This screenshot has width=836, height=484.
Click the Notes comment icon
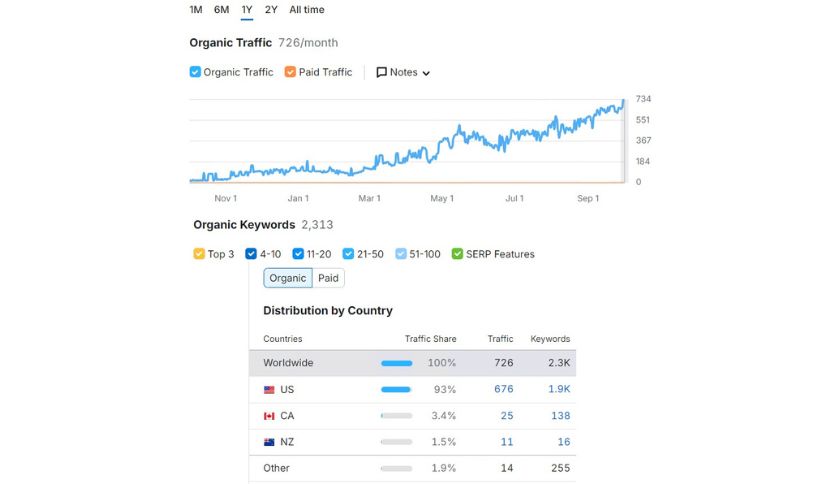point(382,72)
